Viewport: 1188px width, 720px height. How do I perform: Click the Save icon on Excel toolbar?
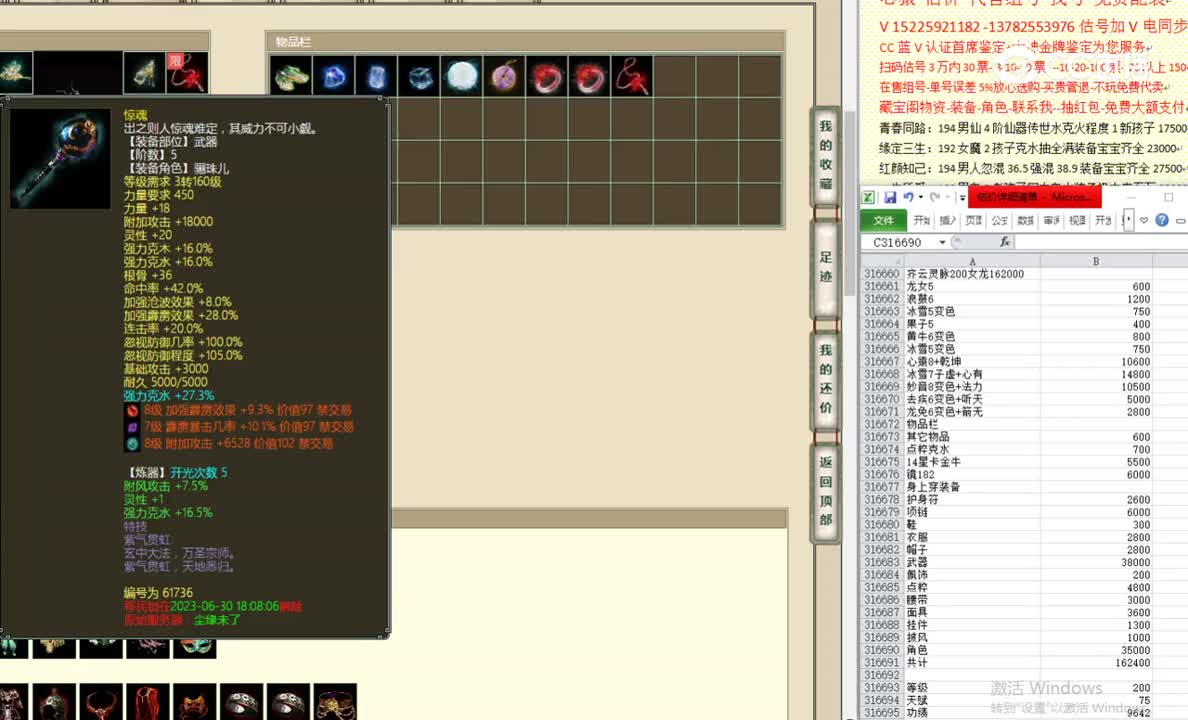click(x=892, y=196)
